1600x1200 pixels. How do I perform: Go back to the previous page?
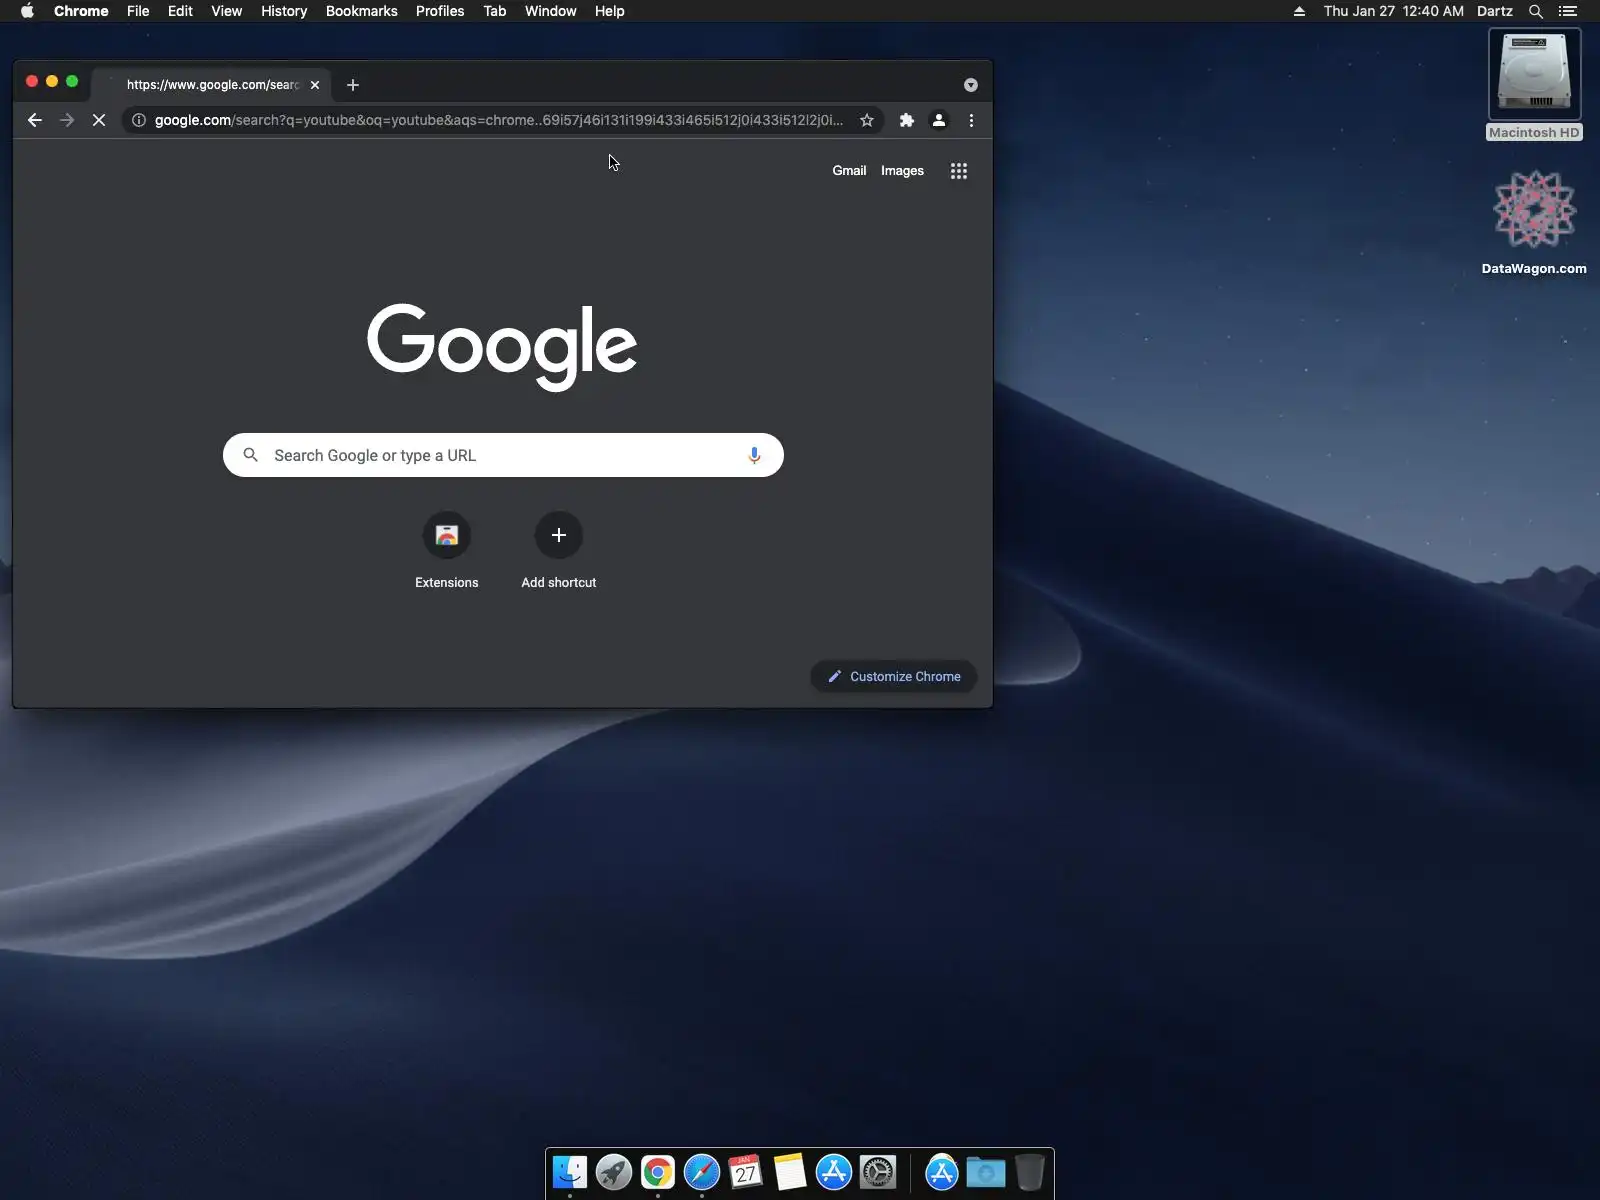pyautogui.click(x=35, y=120)
